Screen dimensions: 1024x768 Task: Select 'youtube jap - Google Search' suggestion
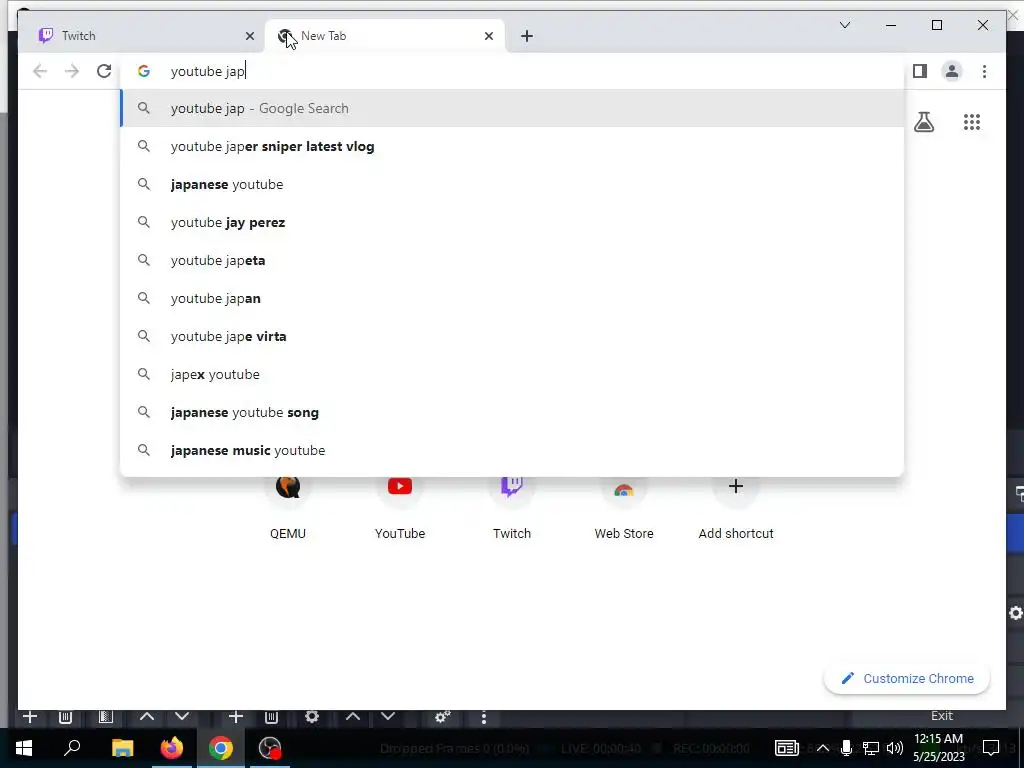[x=512, y=108]
